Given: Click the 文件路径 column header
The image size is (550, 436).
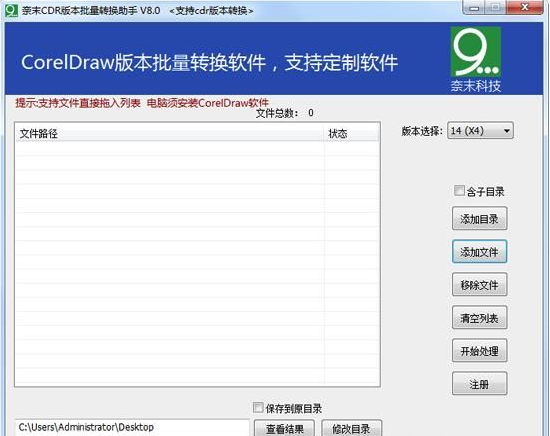Looking at the screenshot, I should [x=170, y=133].
